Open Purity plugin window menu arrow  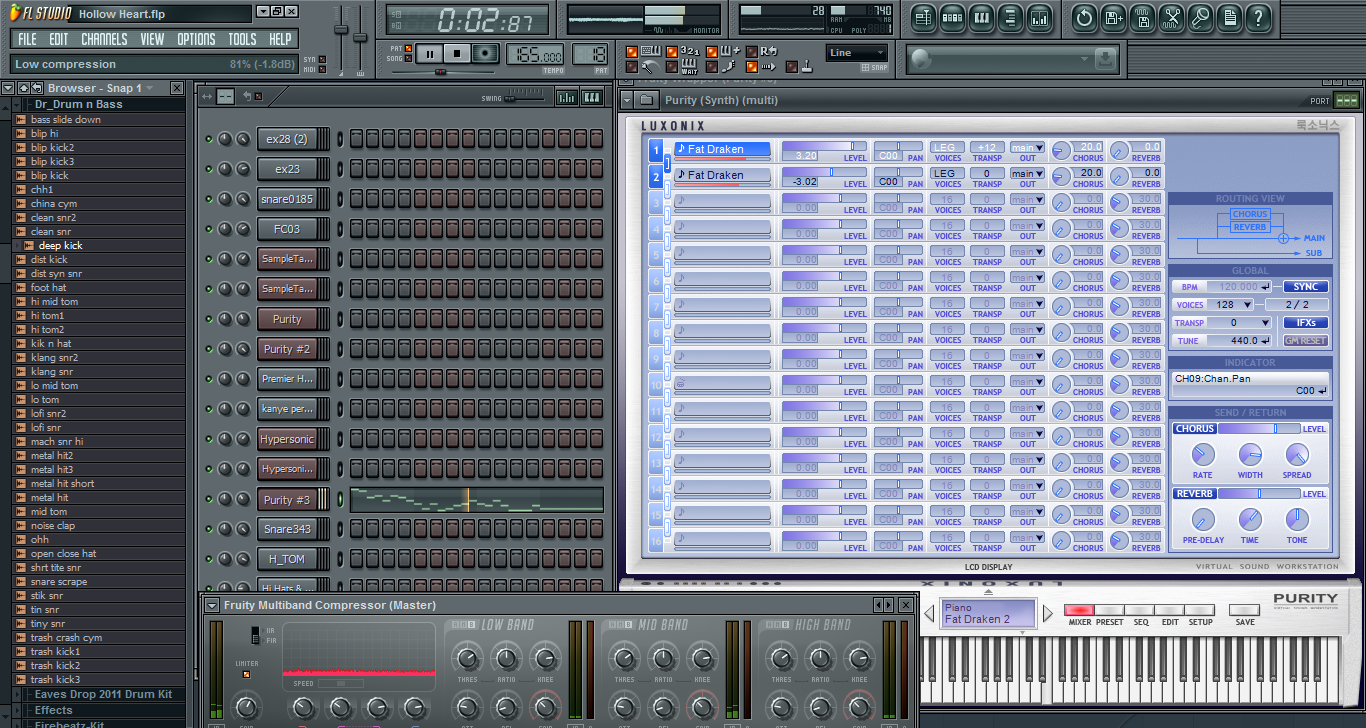(627, 100)
